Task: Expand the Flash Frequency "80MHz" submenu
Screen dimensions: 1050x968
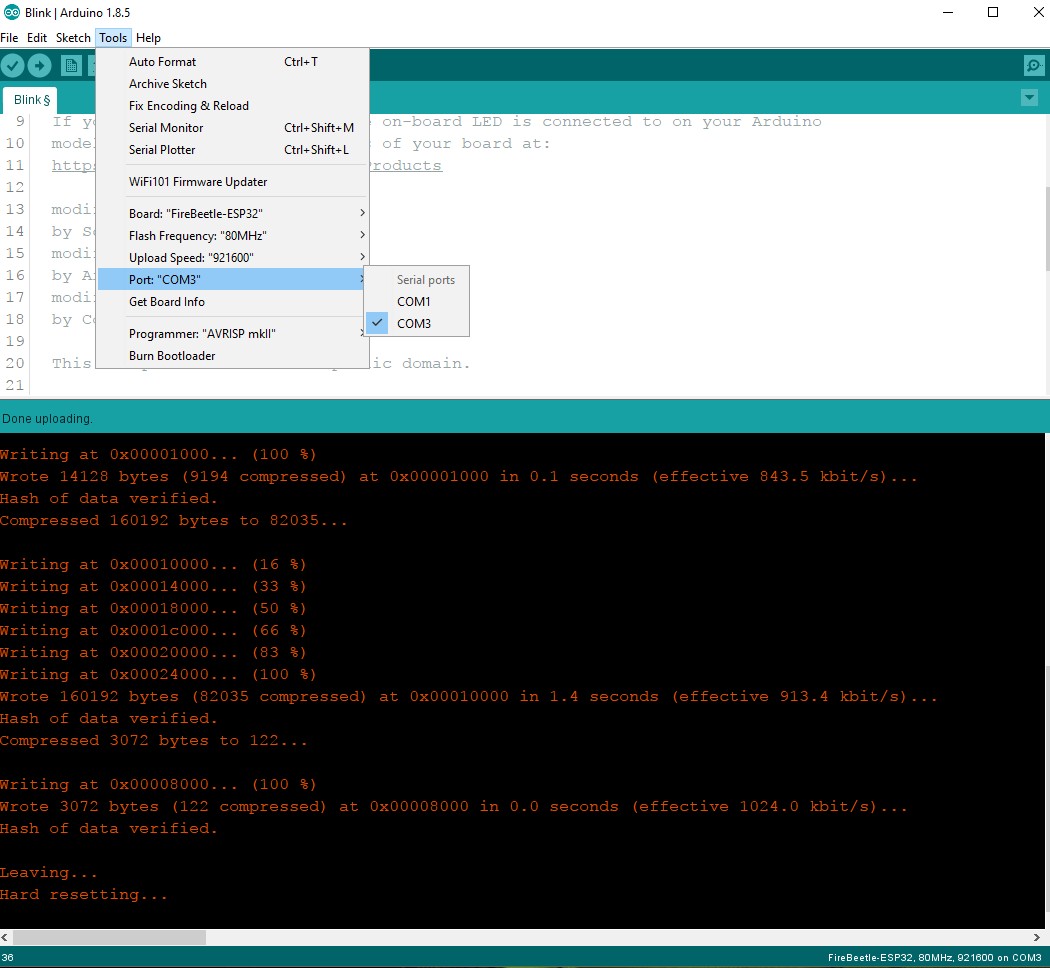Action: (x=233, y=236)
